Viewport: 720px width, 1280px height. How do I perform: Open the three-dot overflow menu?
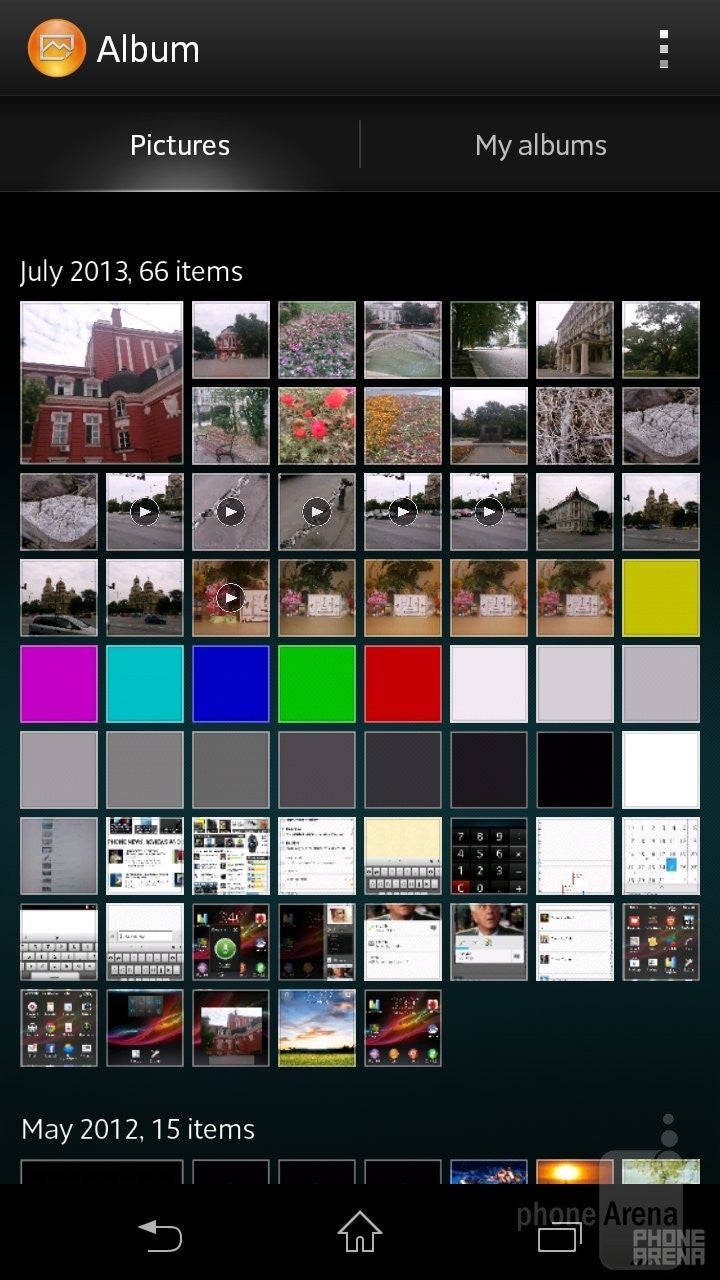[663, 48]
